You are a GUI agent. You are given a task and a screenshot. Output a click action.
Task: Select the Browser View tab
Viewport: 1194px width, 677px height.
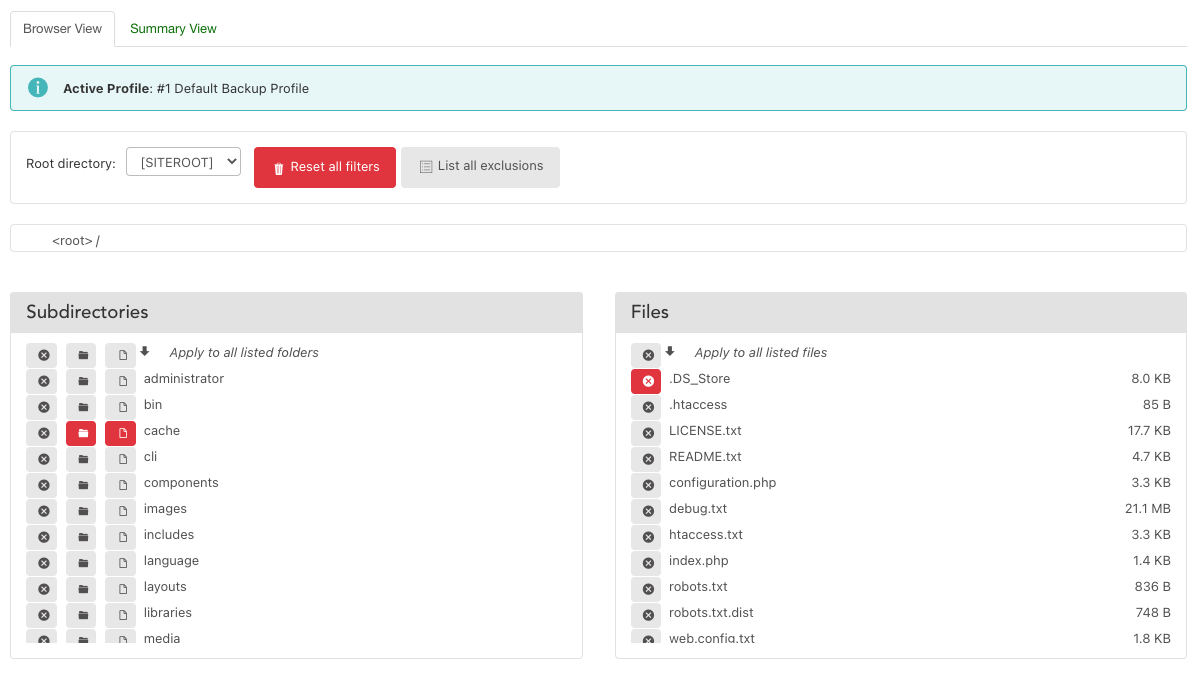62,29
